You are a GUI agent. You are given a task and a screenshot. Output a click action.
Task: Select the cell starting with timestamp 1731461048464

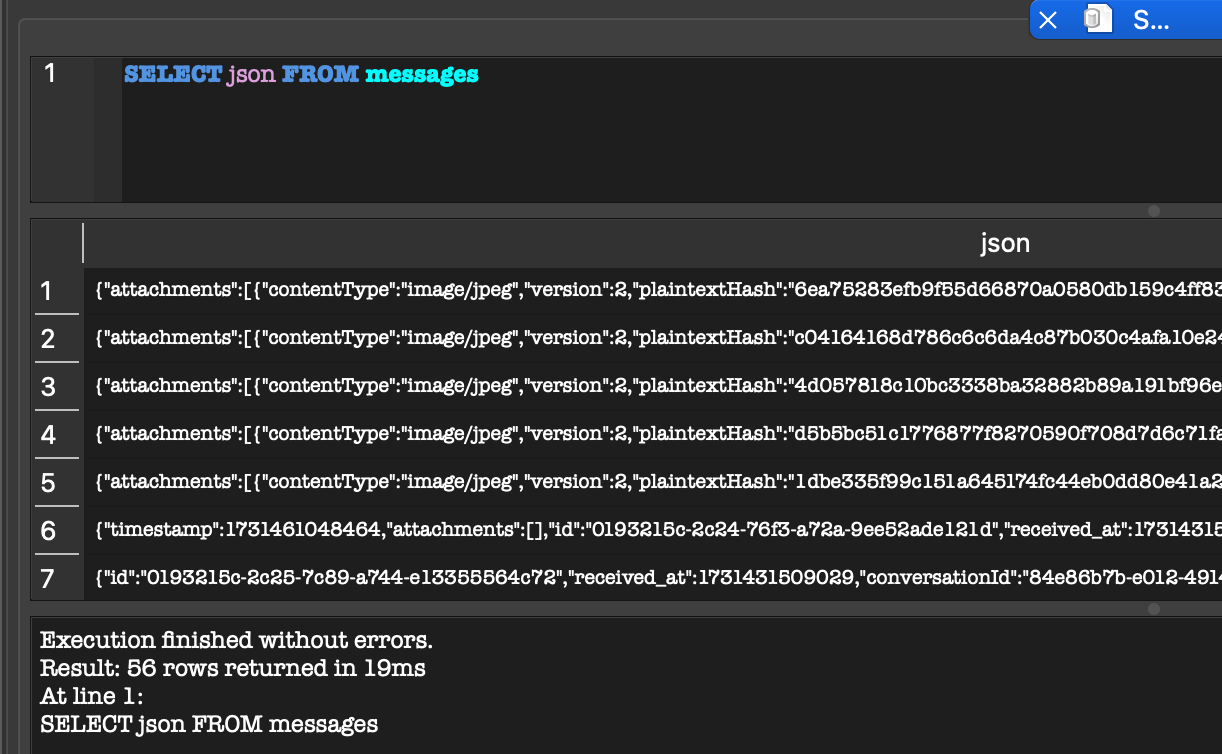[x=650, y=530]
